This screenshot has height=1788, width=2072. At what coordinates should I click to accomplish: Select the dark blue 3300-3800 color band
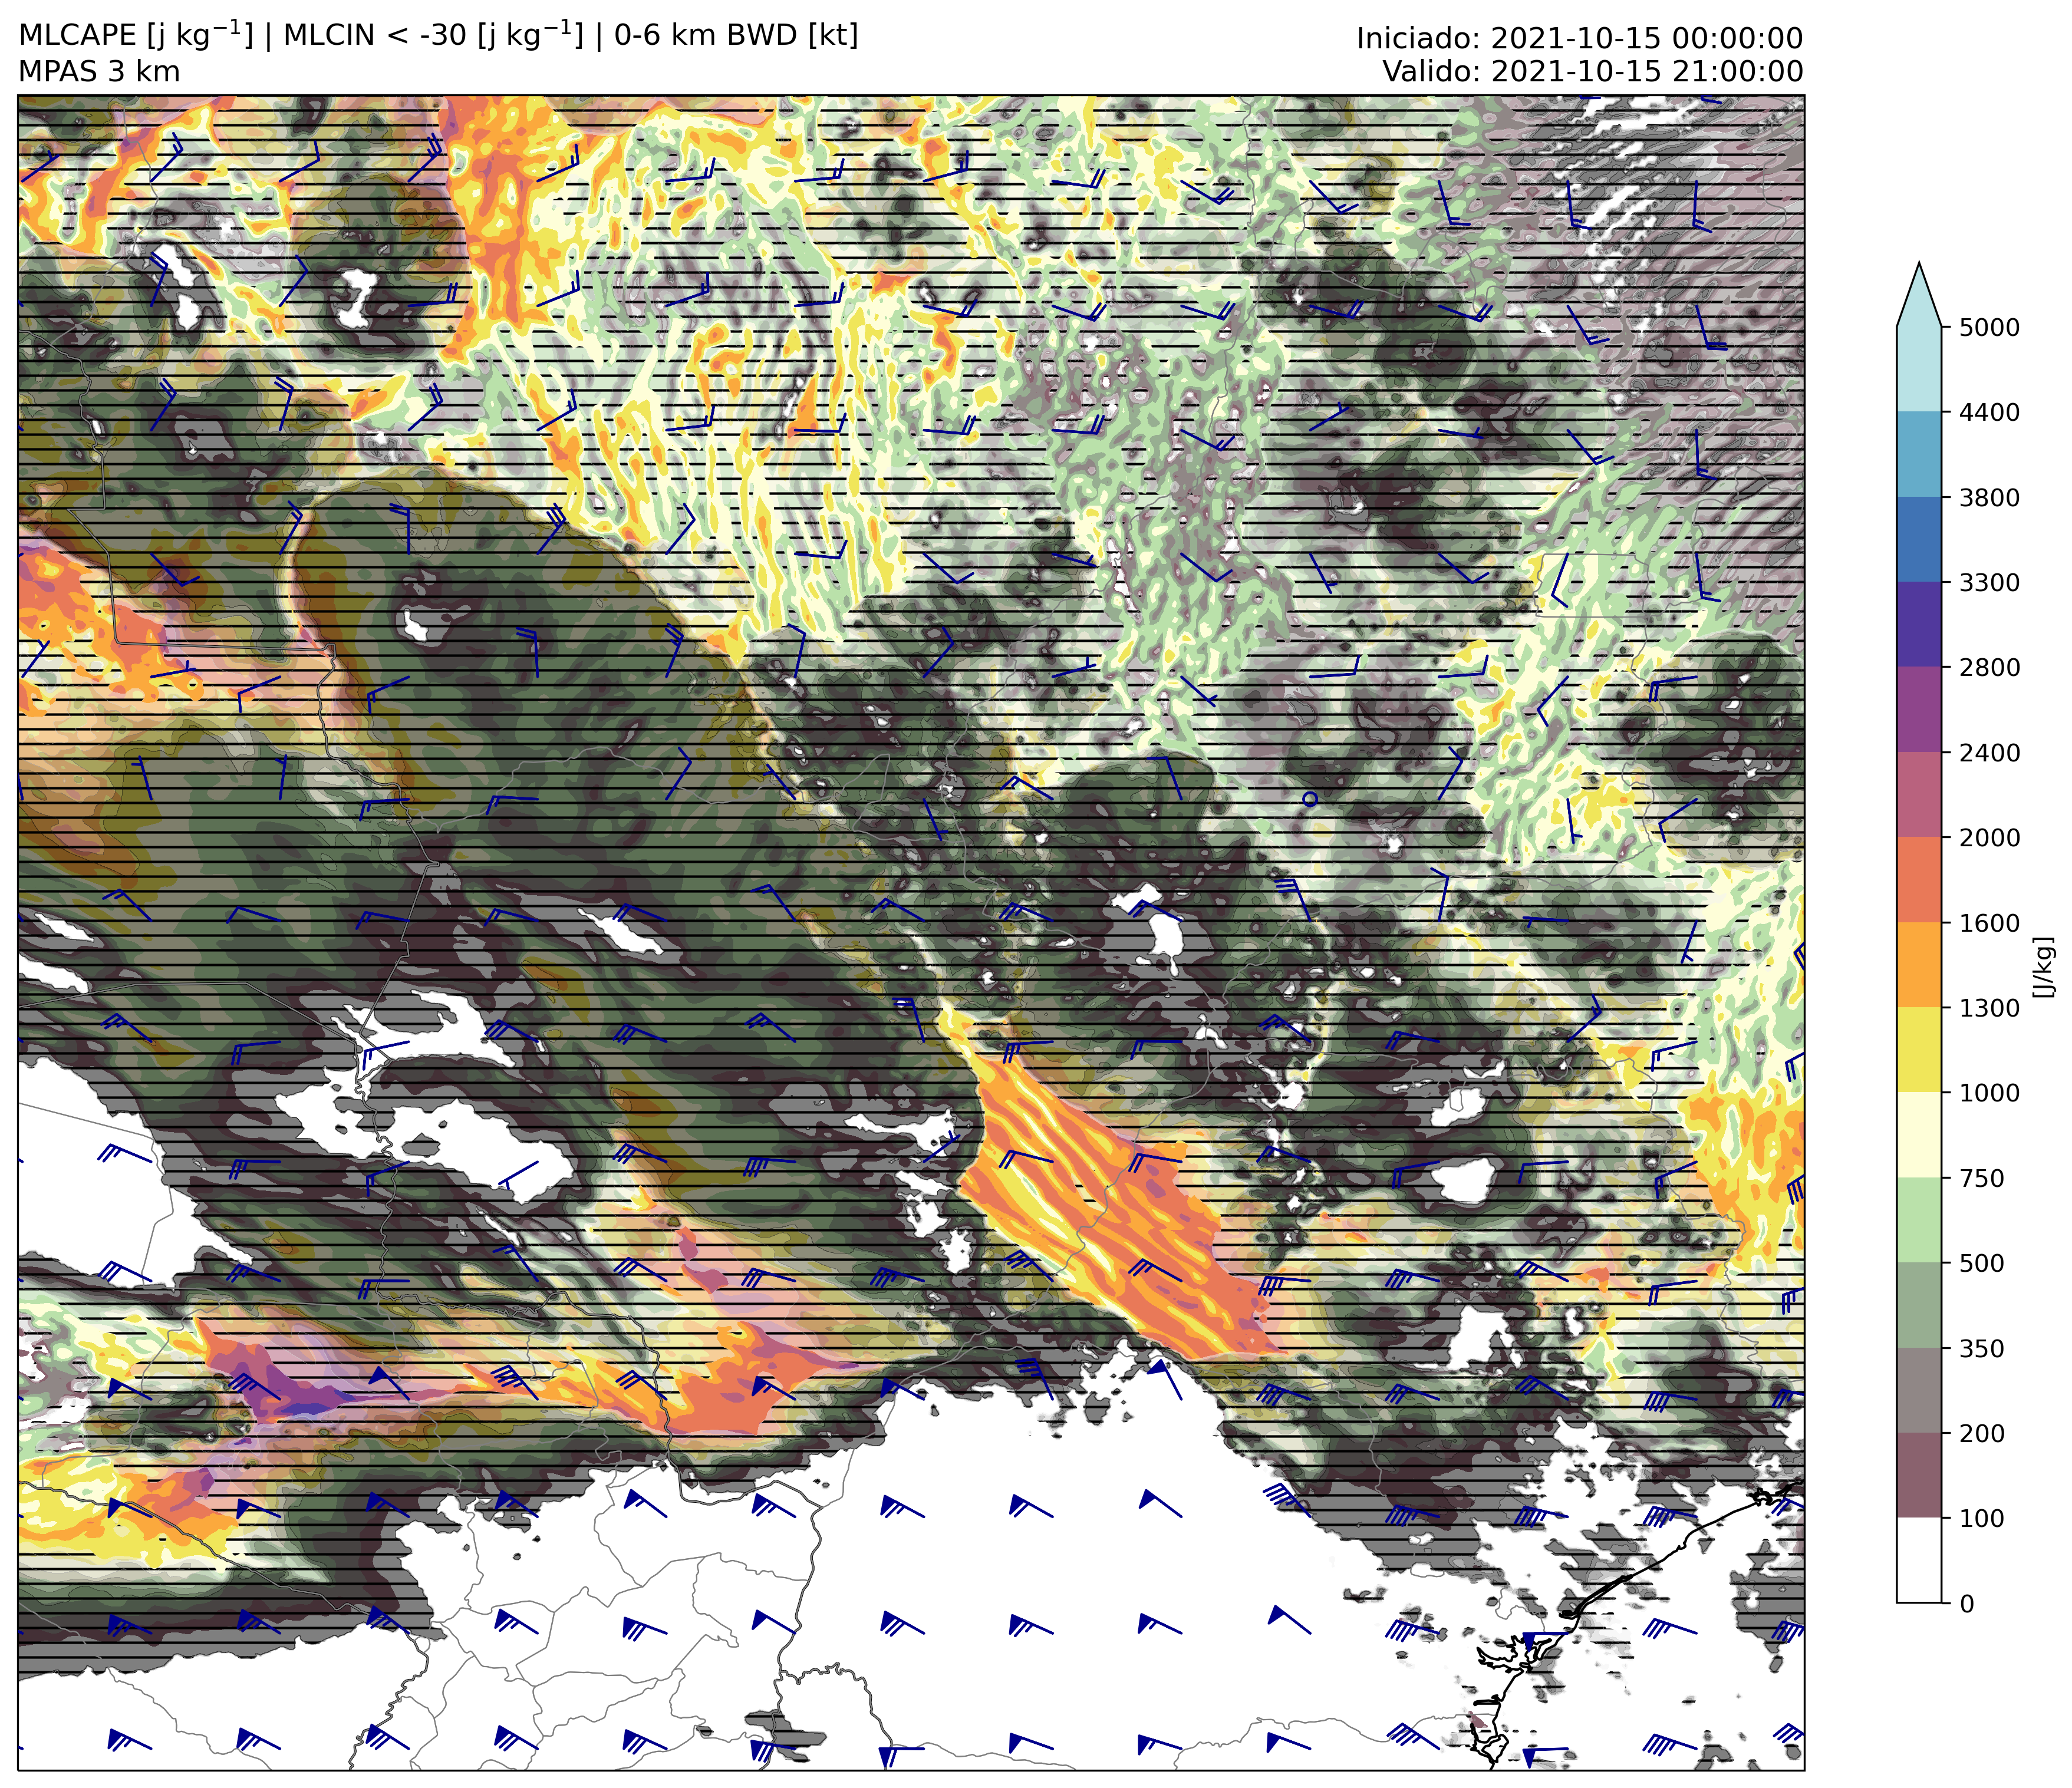pos(1919,539)
